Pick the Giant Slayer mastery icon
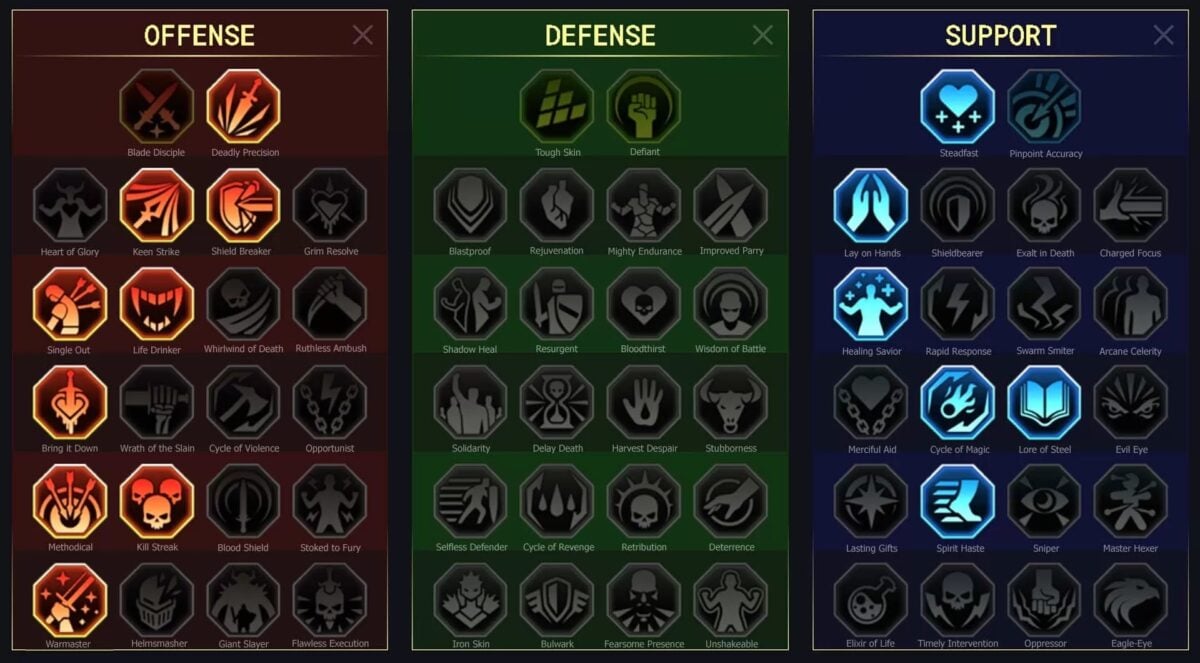Image resolution: width=1200 pixels, height=663 pixels. 244,599
